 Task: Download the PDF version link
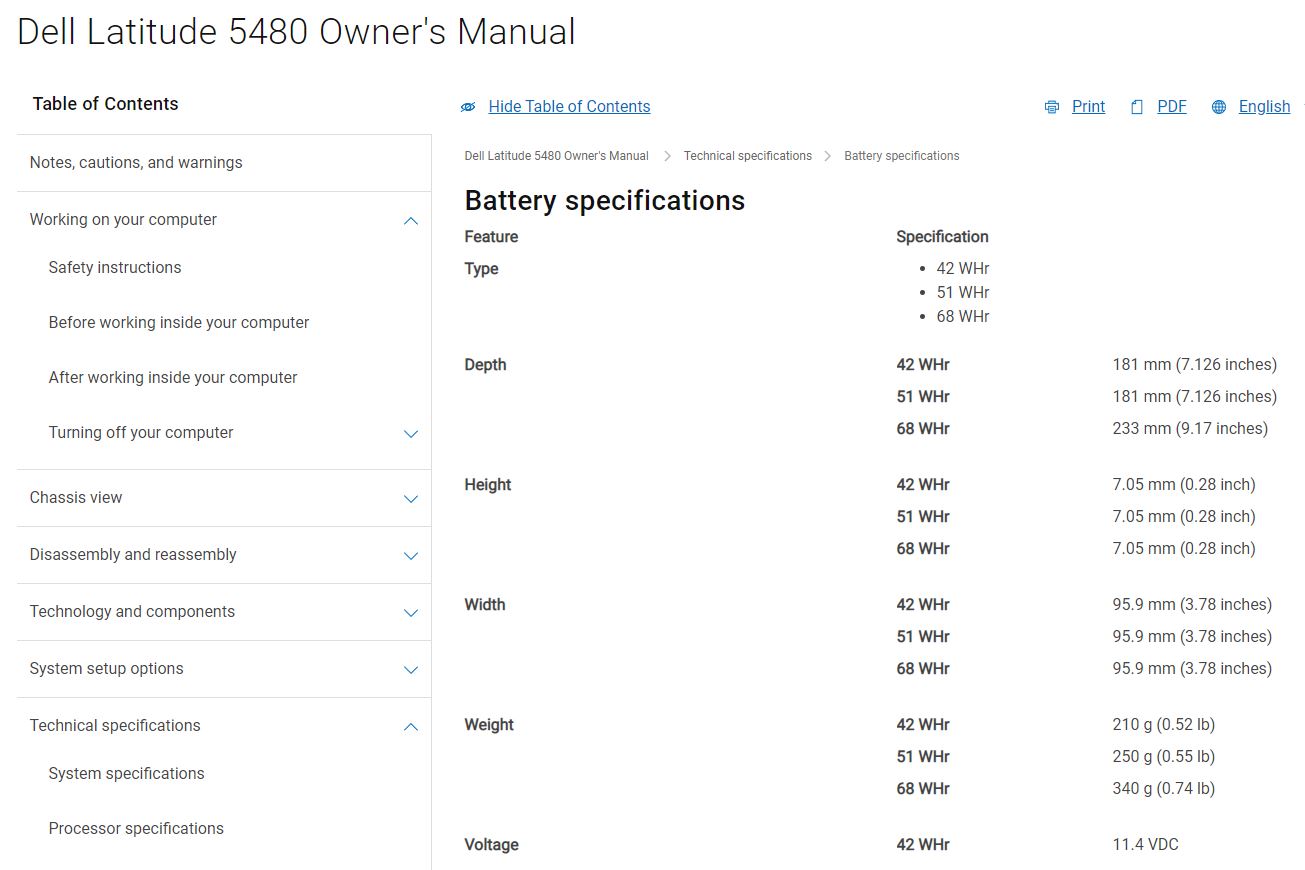click(1172, 107)
